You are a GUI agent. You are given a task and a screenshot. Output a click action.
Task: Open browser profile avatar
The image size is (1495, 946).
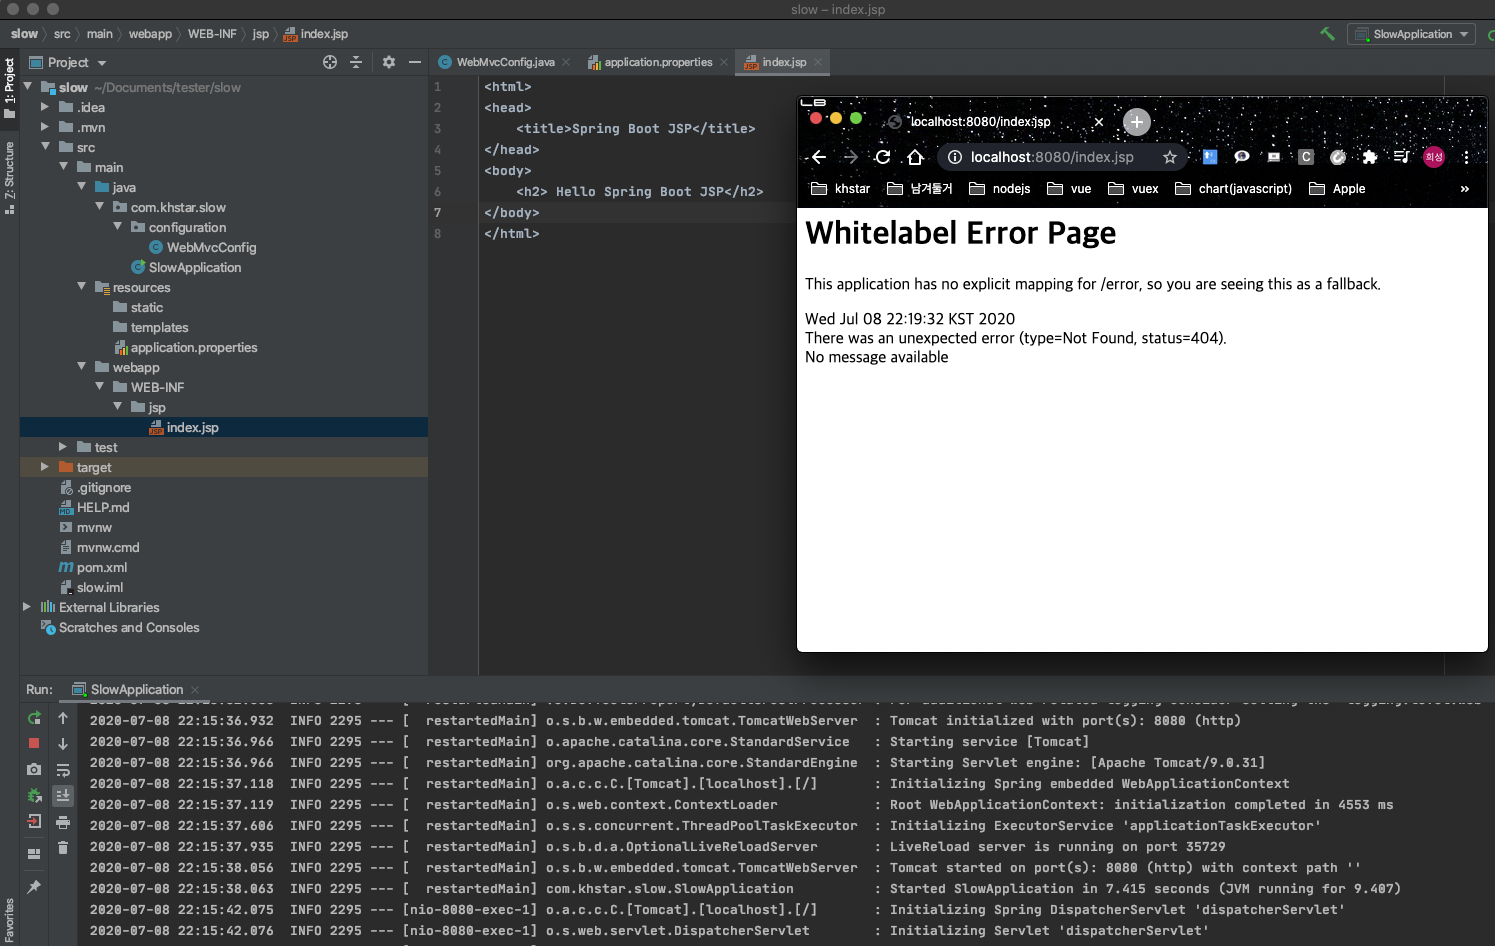point(1434,157)
